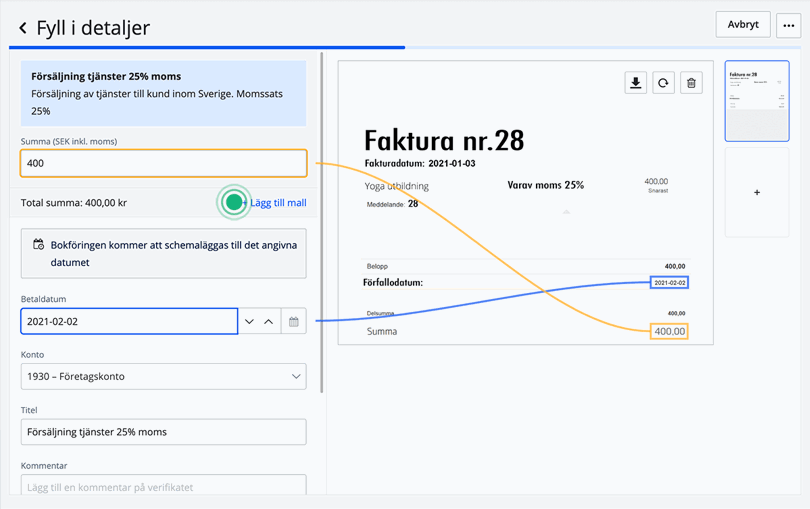Click the highlighted 400,00 sum on invoice
The height and width of the screenshot is (509, 810).
[x=669, y=331]
